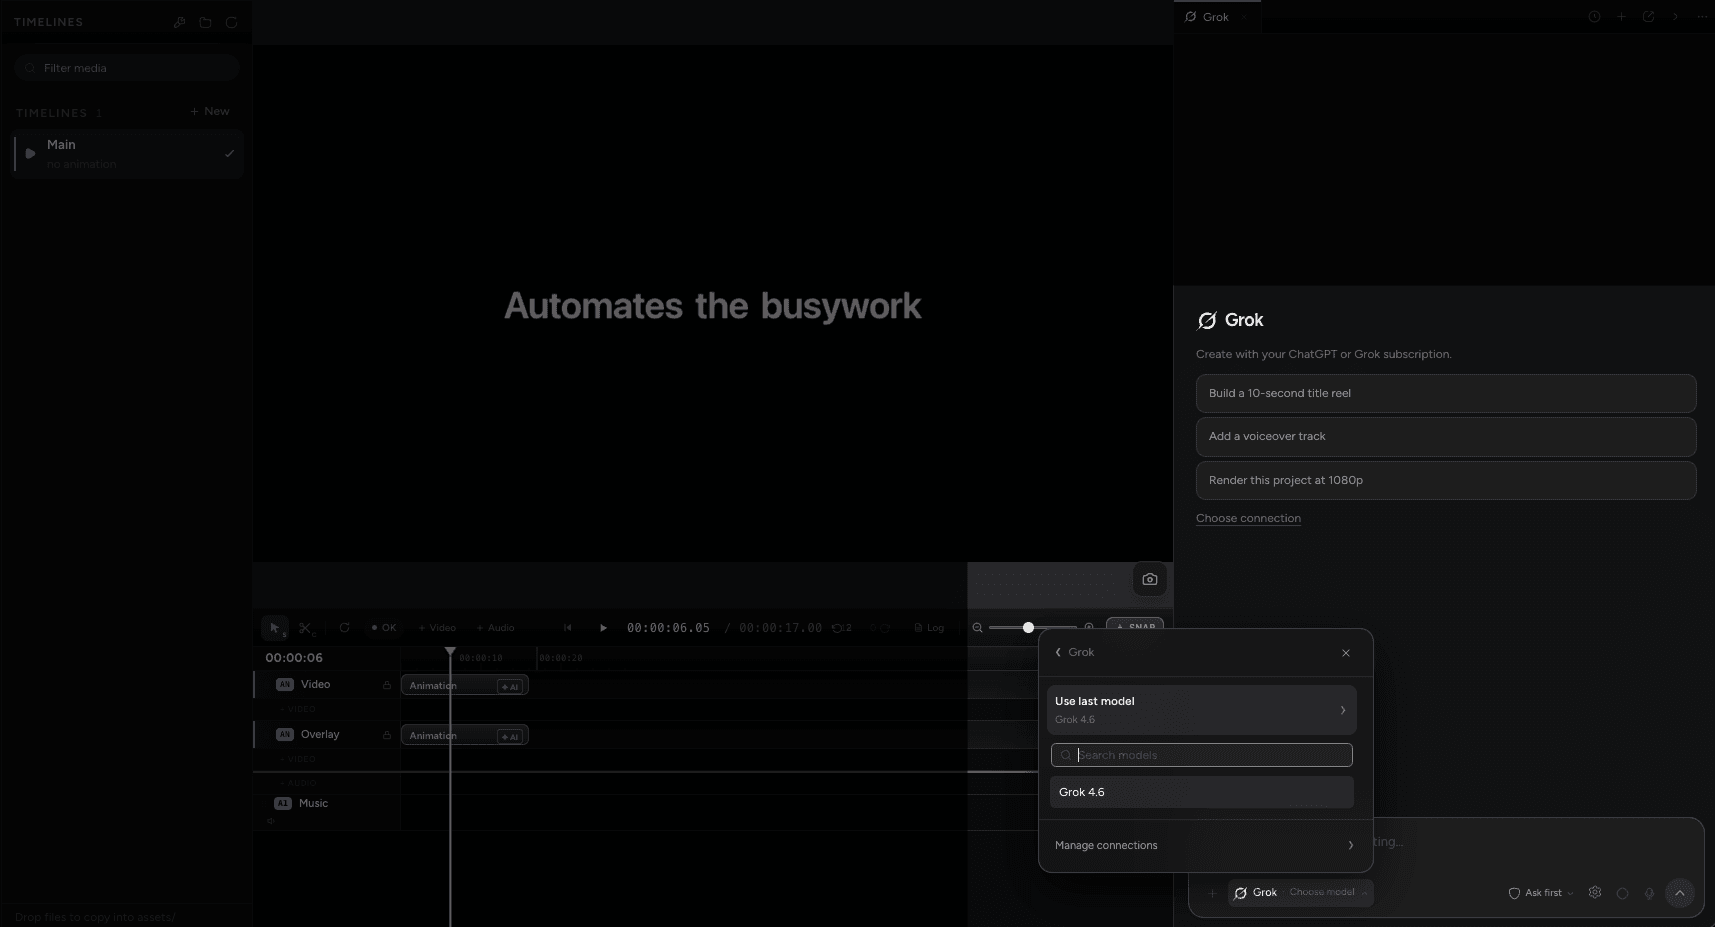Click the circle icon beside the gear

click(1622, 893)
